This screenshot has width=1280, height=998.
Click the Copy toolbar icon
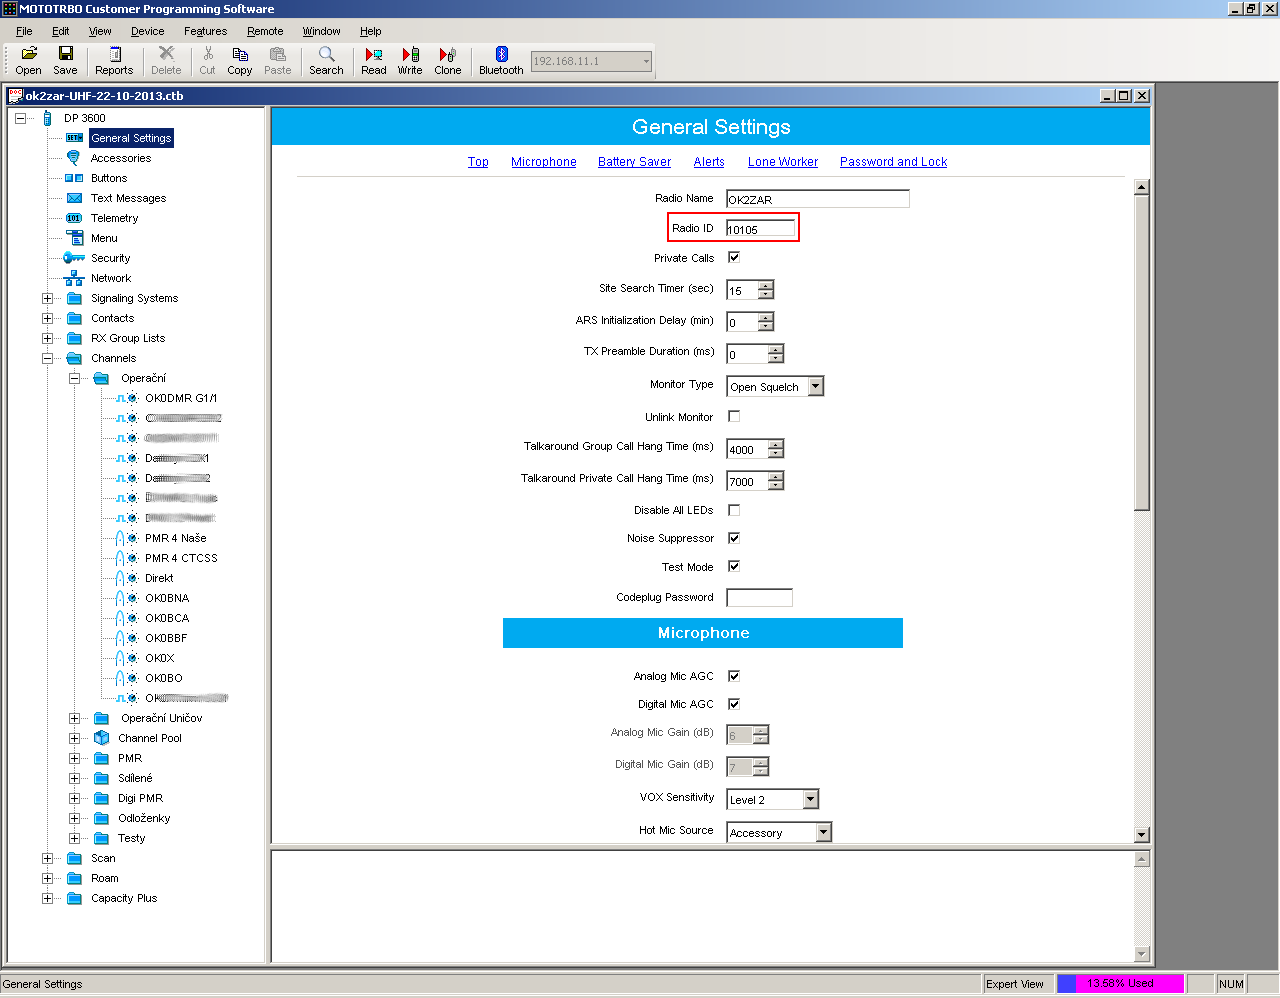pyautogui.click(x=240, y=60)
